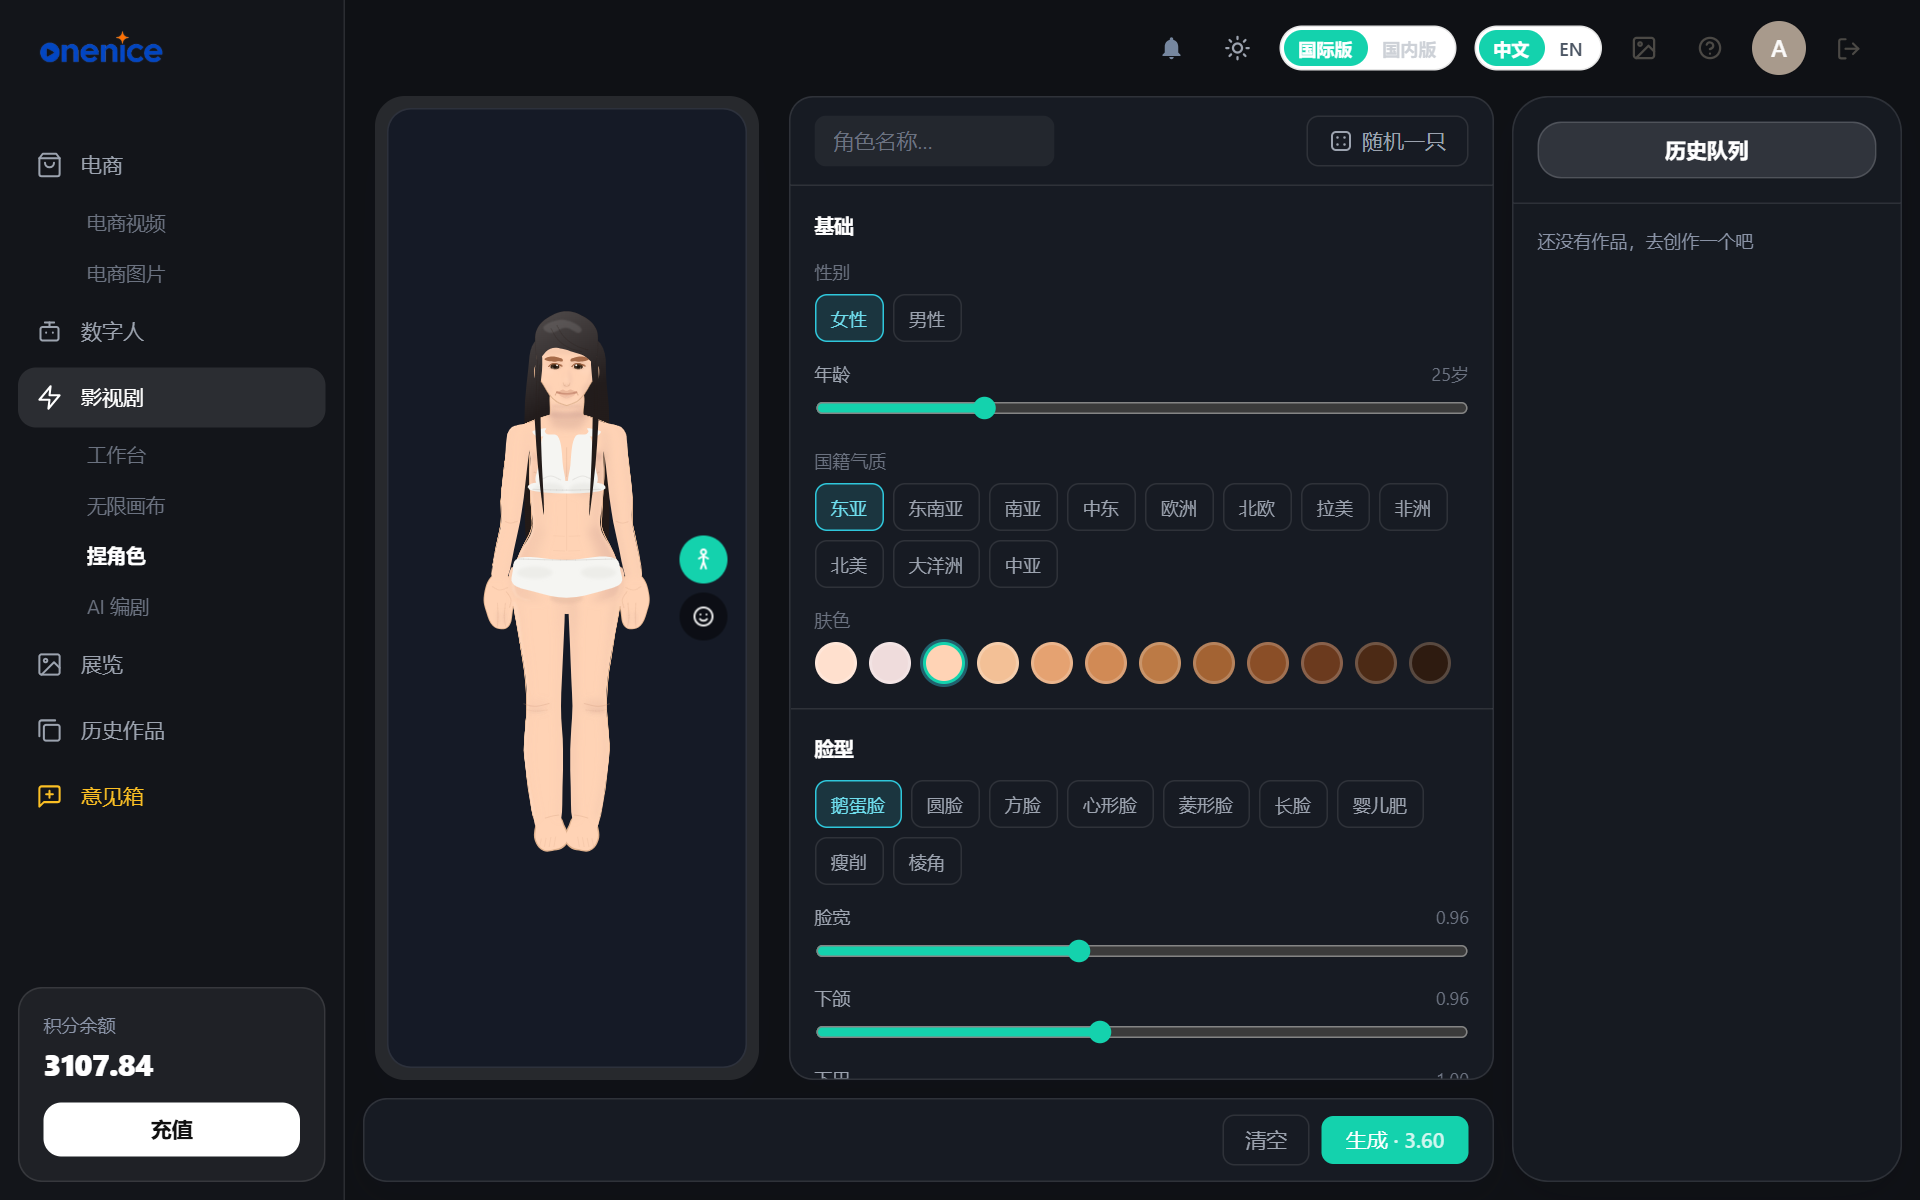The height and width of the screenshot is (1200, 1920).
Task: Switch to body view icon
Action: [x=703, y=559]
